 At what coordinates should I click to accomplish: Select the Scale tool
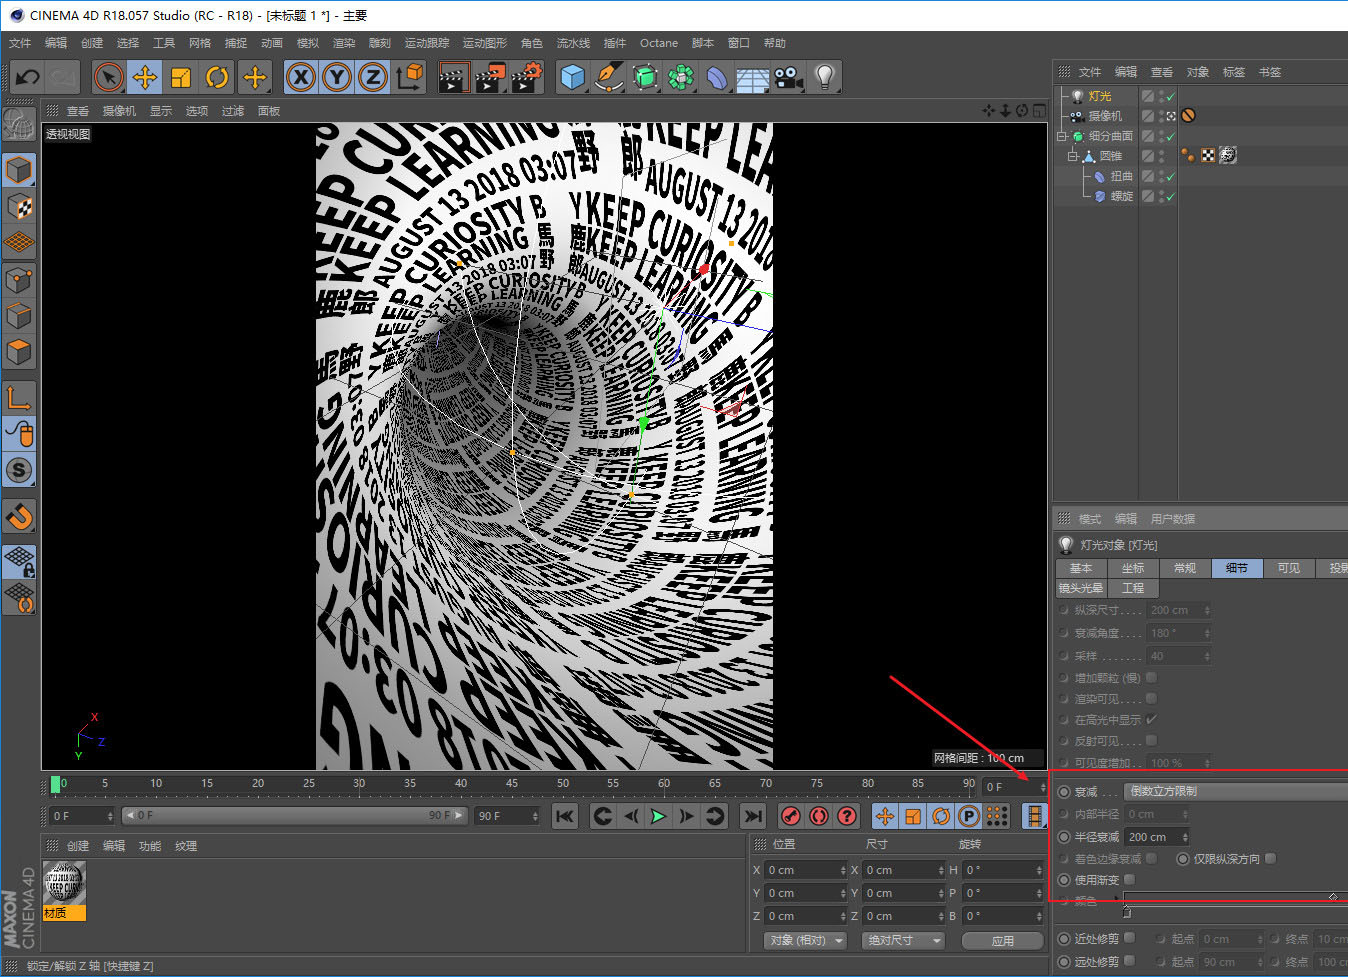(181, 77)
